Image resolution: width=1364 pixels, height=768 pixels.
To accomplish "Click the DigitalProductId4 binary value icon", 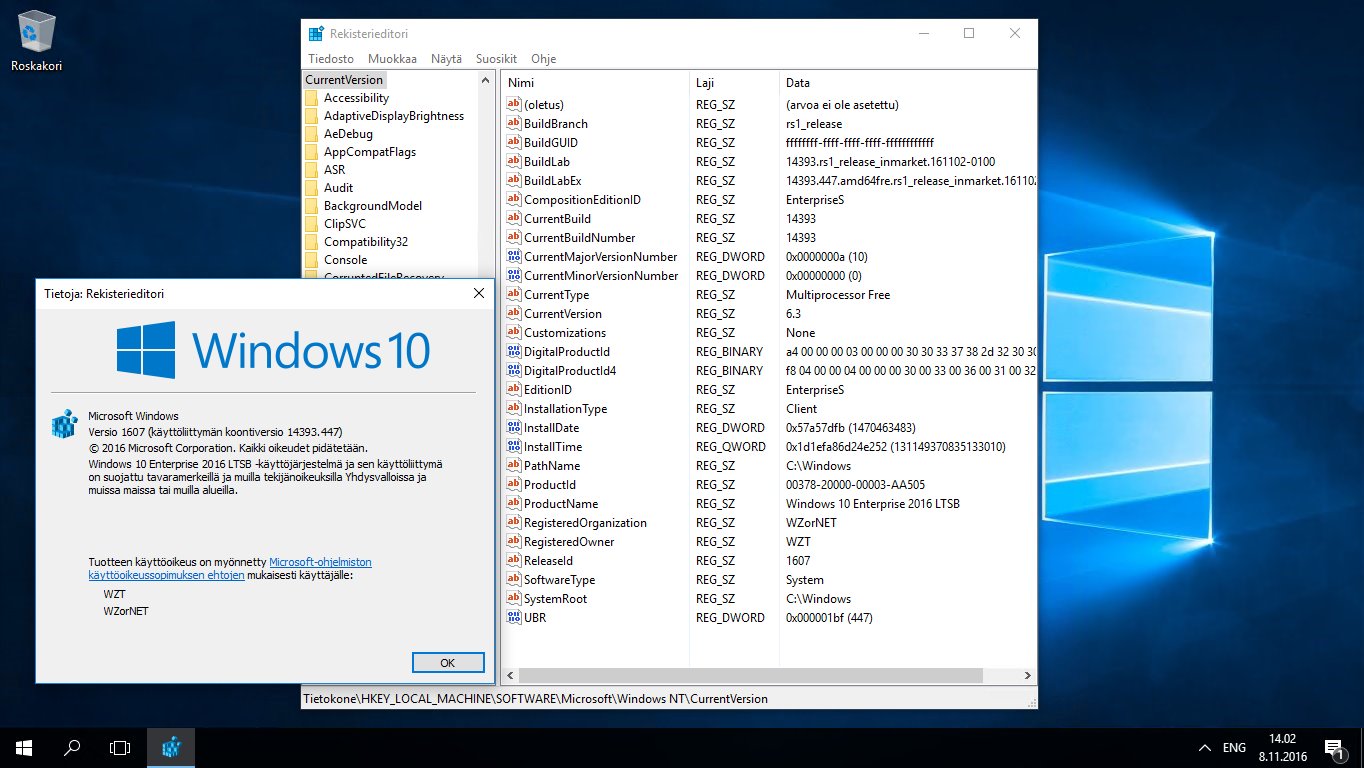I will pos(514,371).
